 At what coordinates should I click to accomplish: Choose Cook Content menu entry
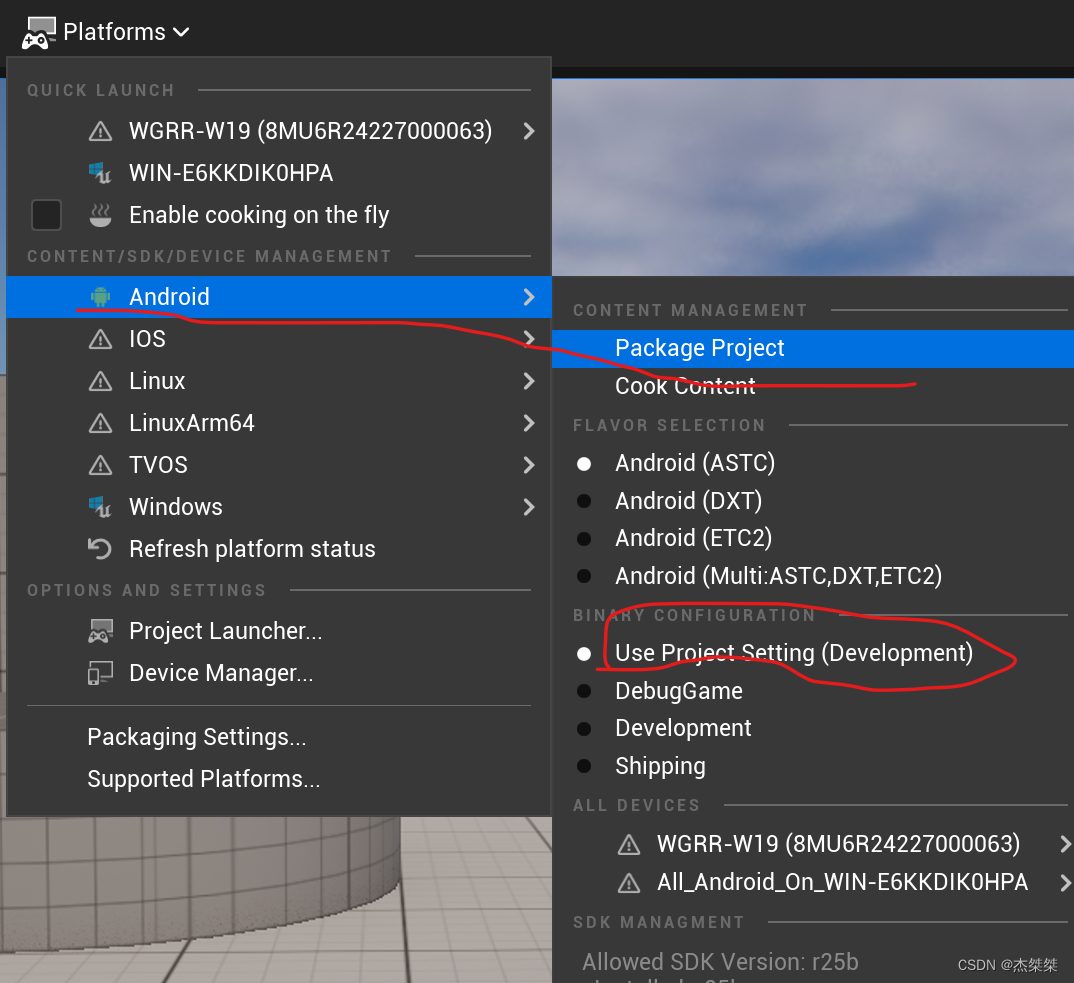click(812, 386)
